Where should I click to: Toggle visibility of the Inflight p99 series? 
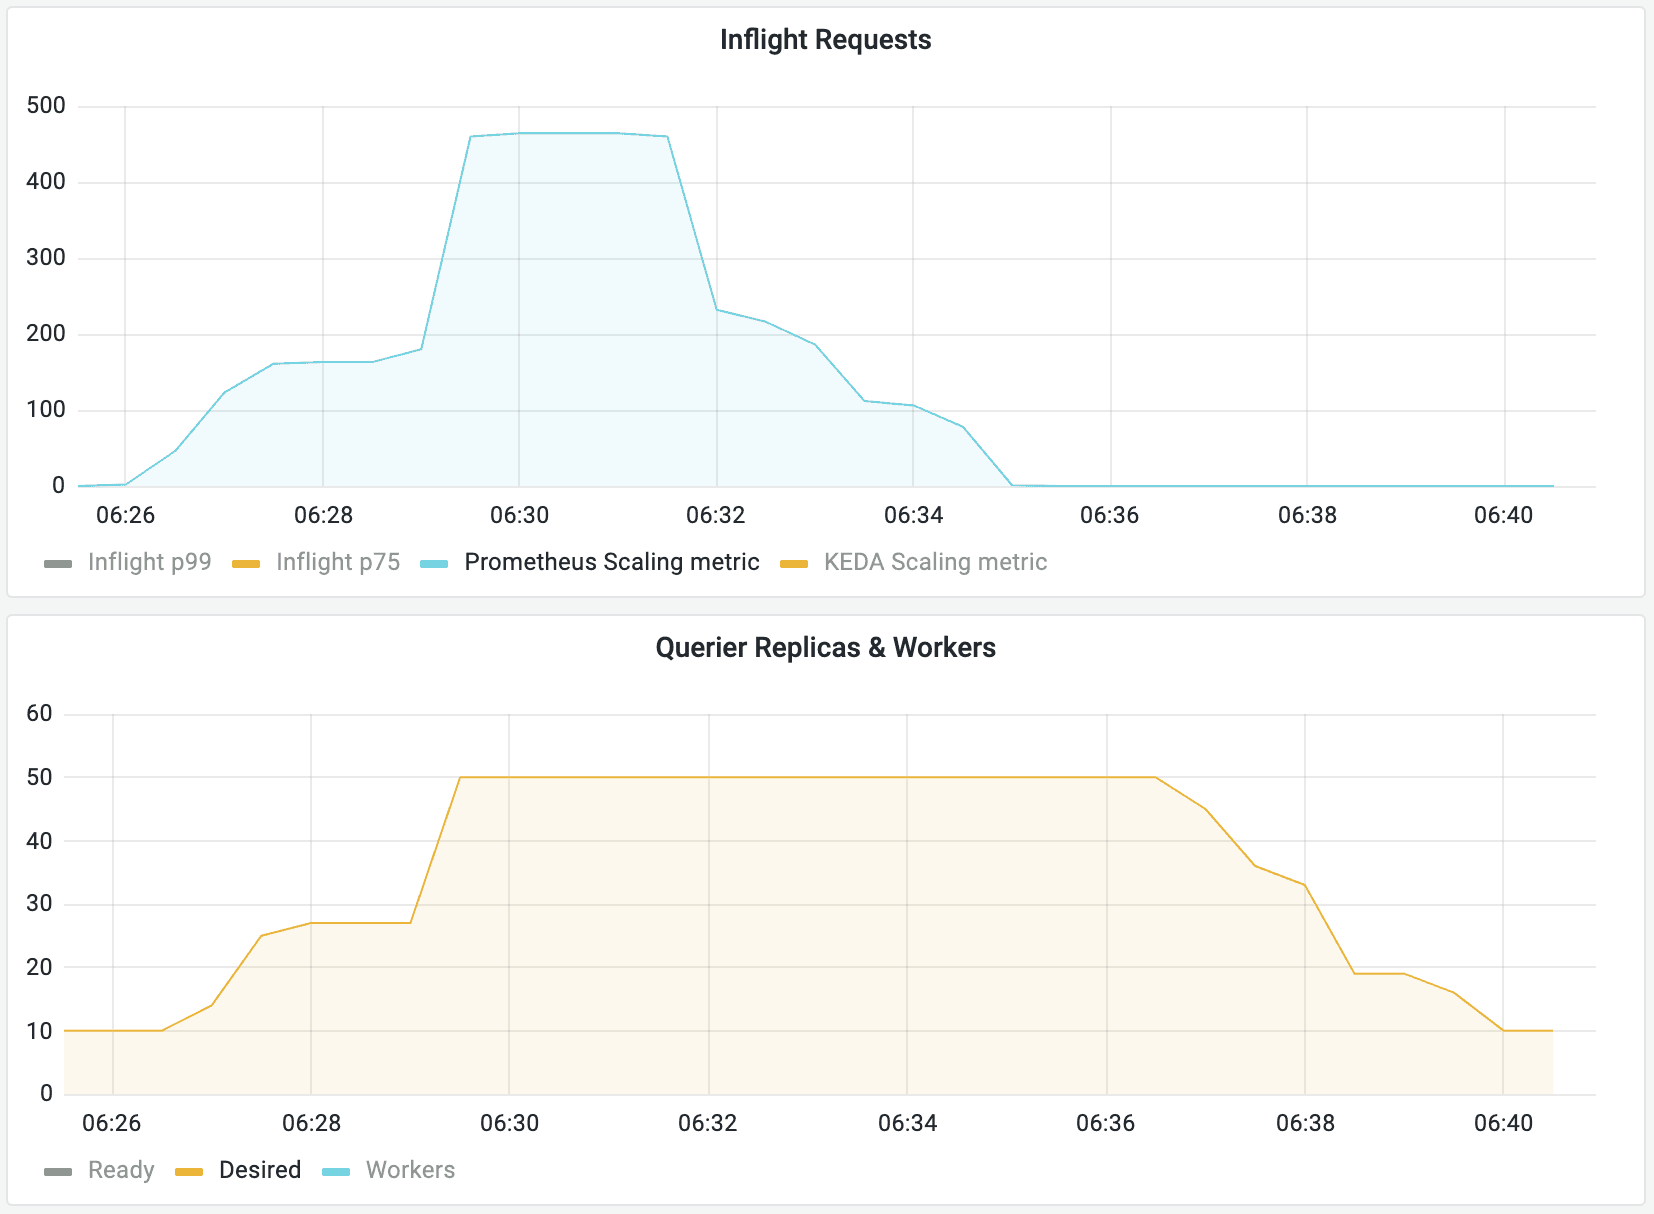tap(149, 562)
